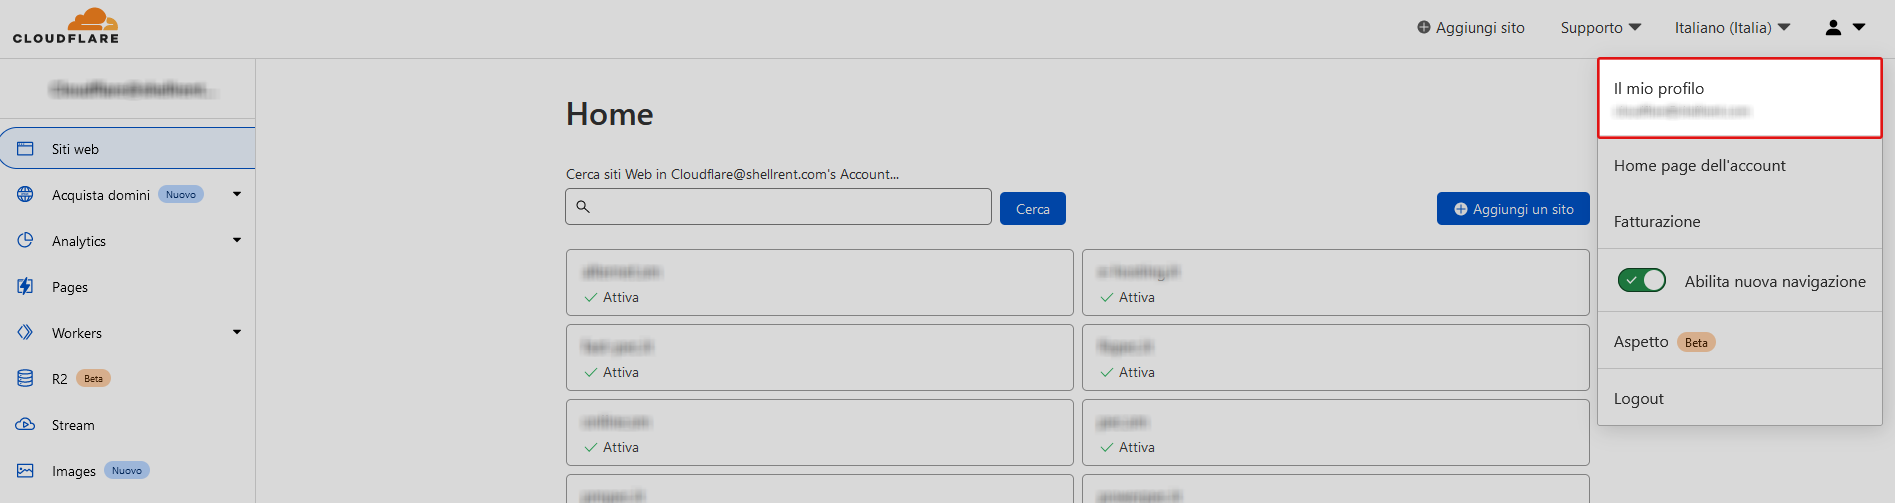Click the R2 database icon
This screenshot has height=503, width=1895.
point(25,378)
